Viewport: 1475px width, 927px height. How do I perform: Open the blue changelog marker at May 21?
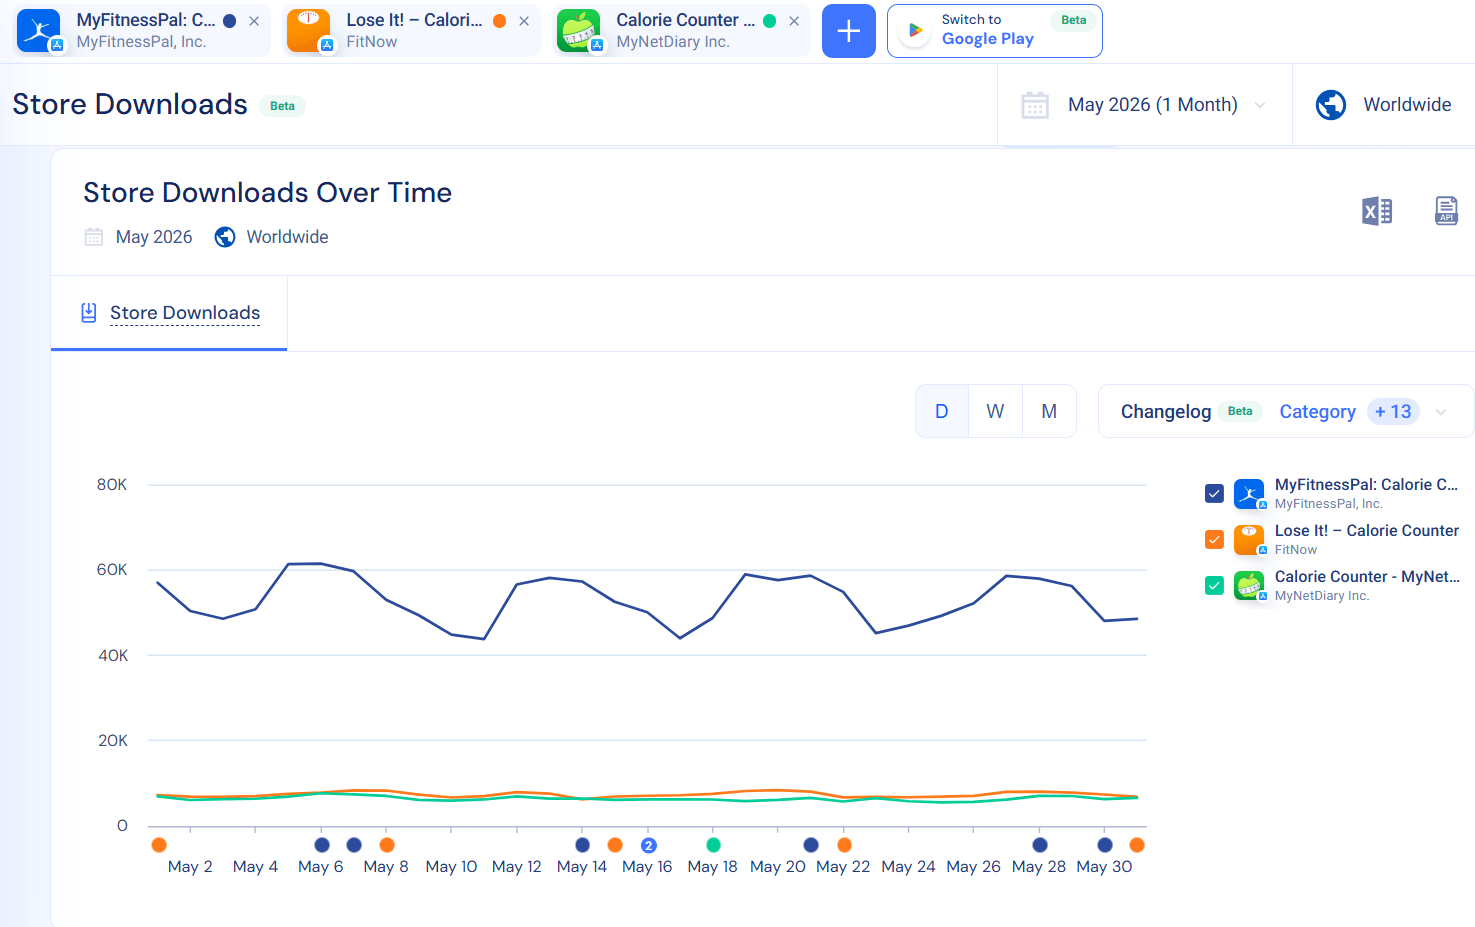(811, 845)
